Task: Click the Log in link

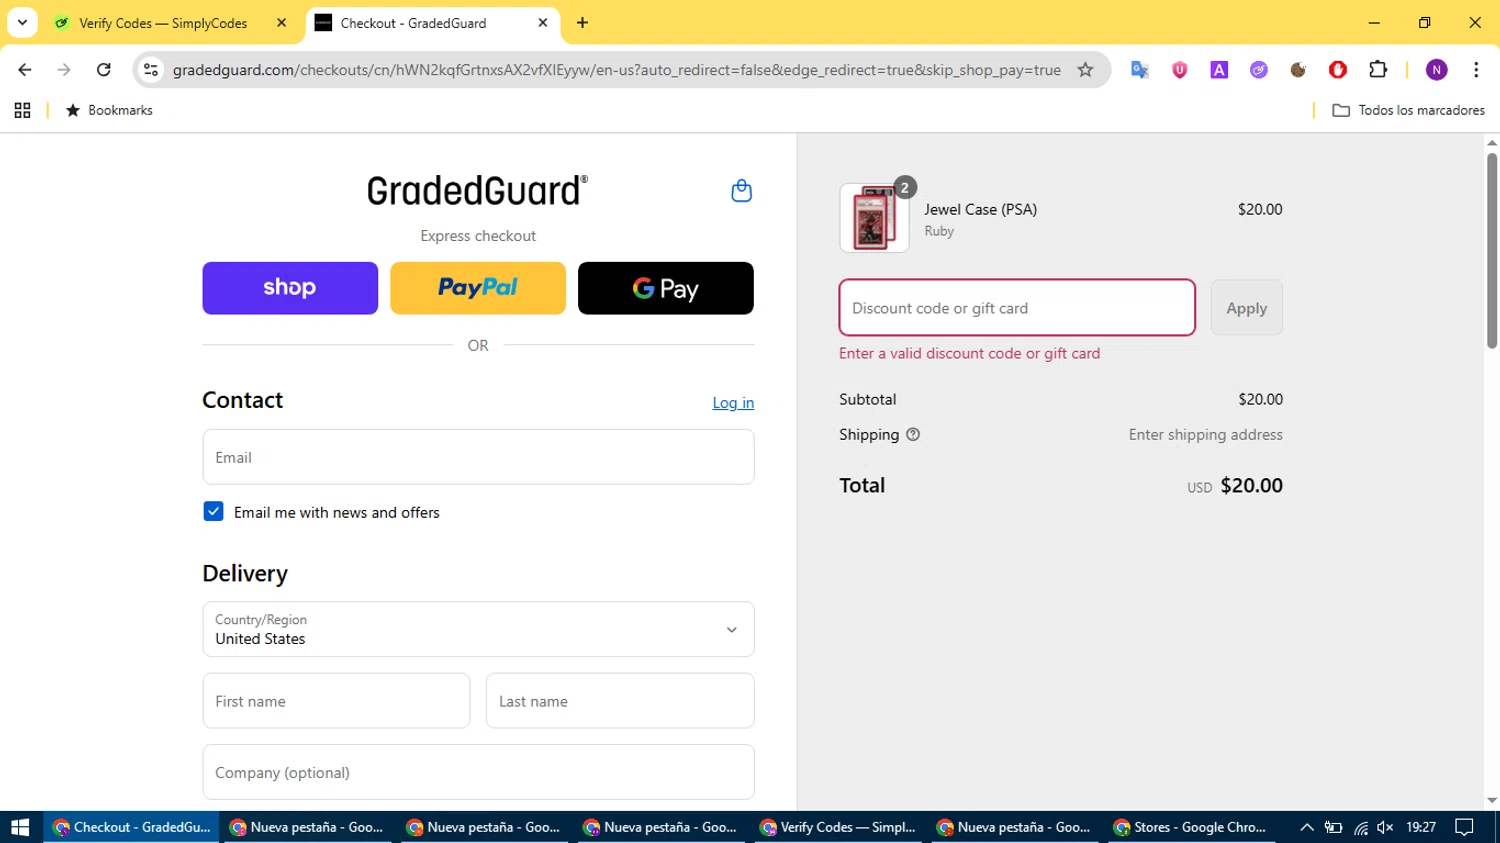Action: (733, 403)
